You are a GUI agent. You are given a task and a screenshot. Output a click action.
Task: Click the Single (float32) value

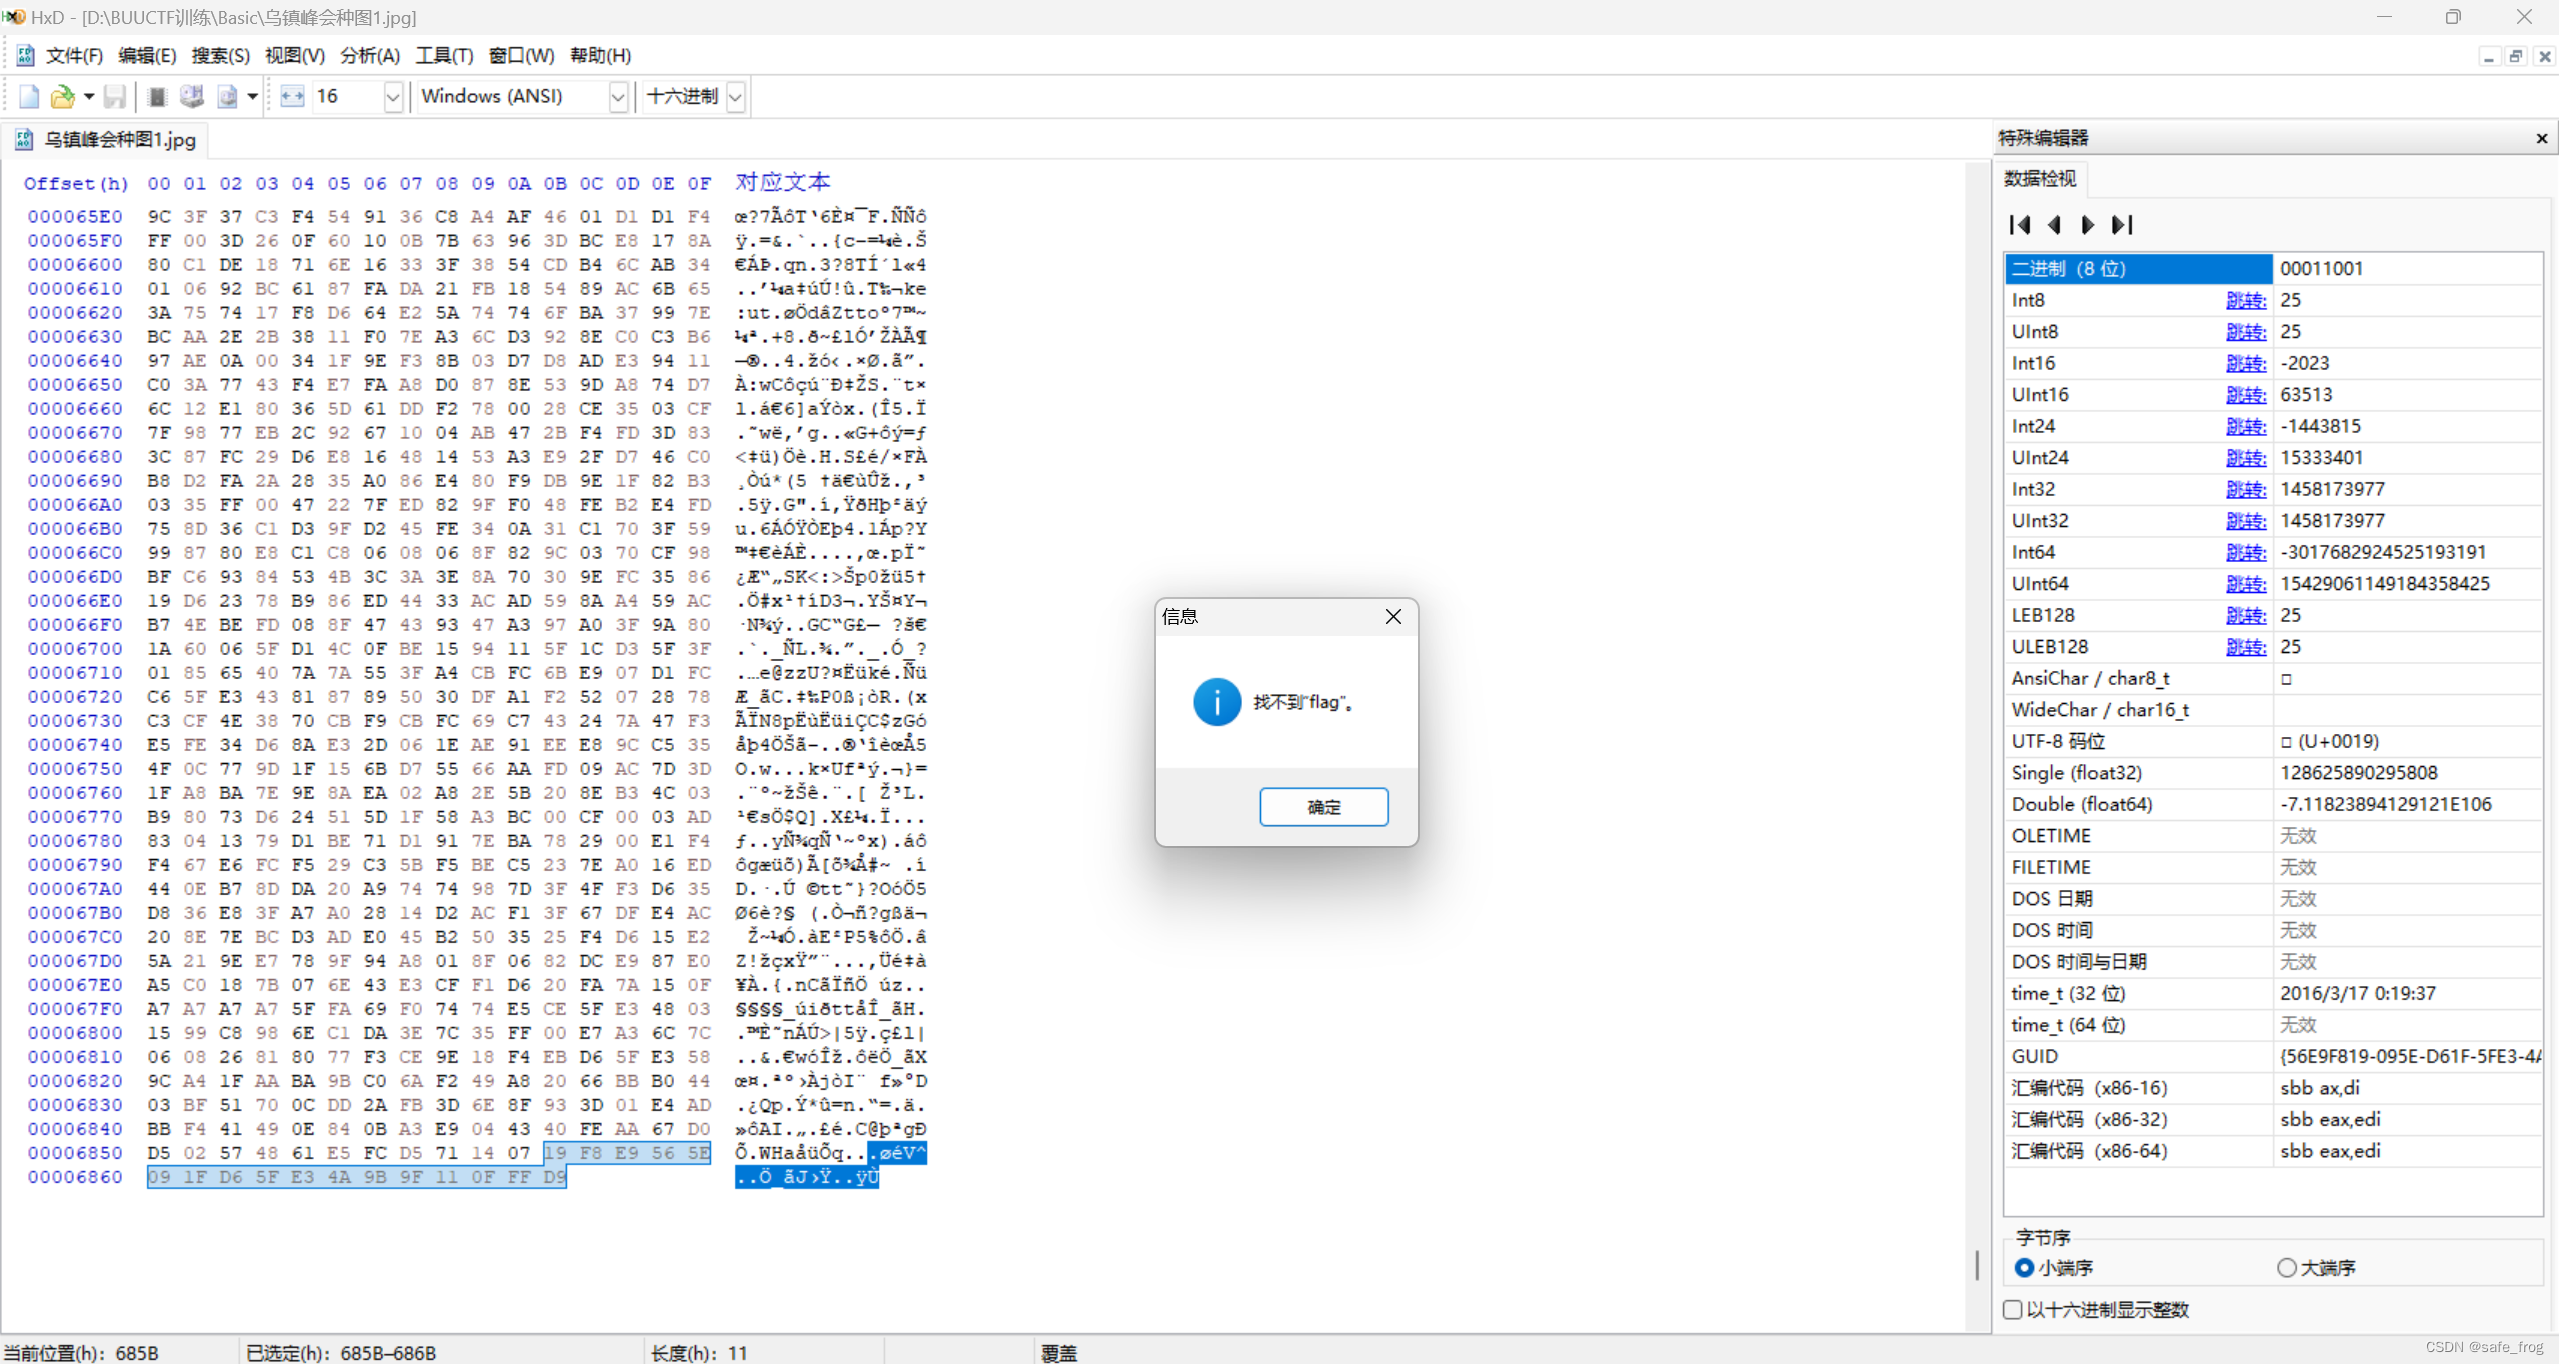click(x=2358, y=773)
